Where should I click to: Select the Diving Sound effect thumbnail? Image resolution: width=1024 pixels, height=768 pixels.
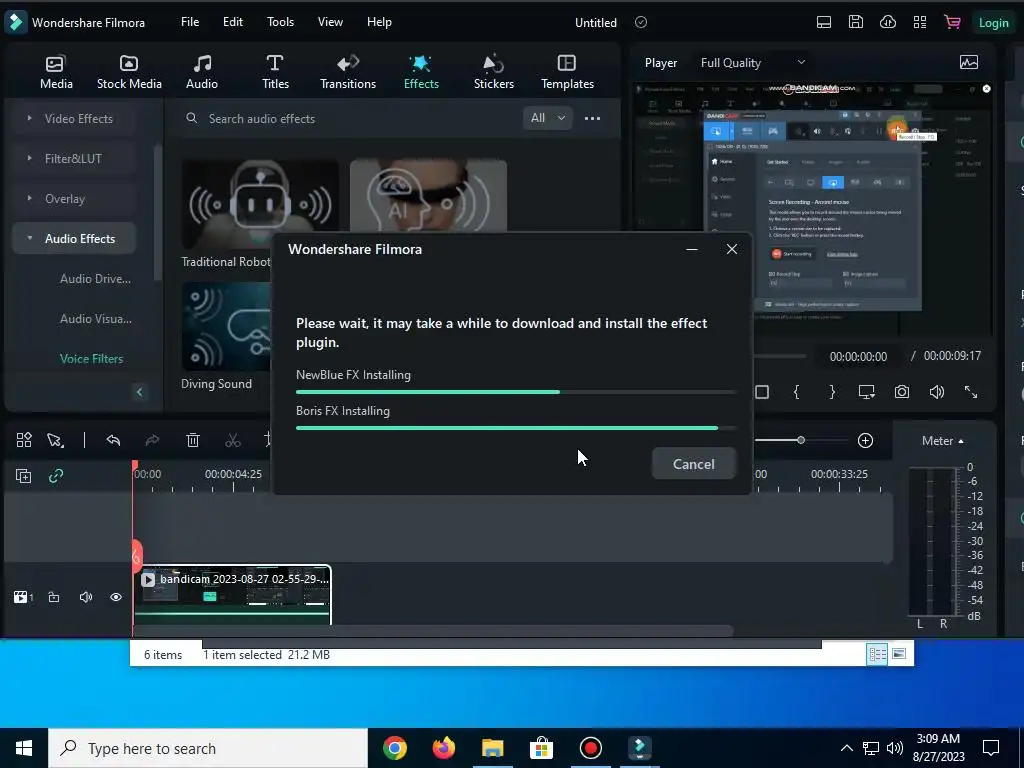(x=227, y=327)
